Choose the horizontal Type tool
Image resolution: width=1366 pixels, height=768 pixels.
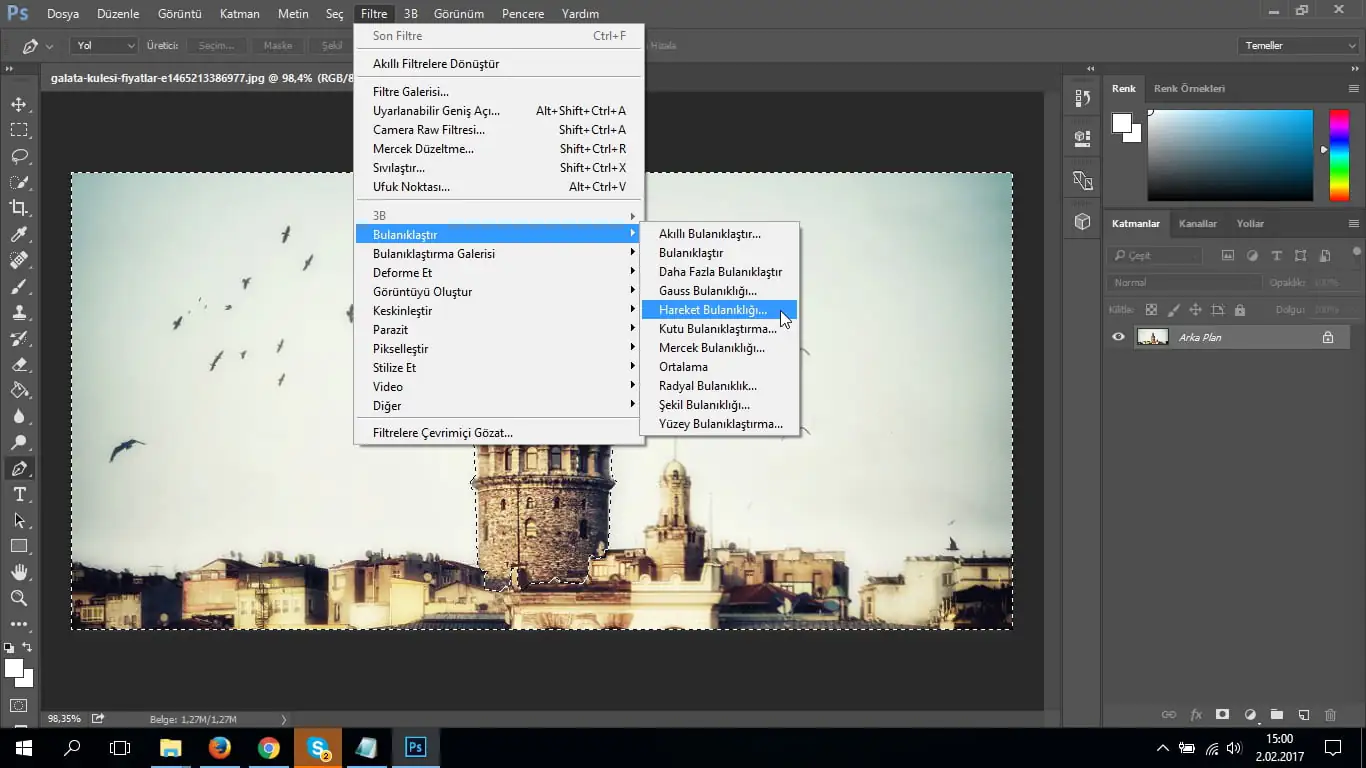pyautogui.click(x=19, y=494)
